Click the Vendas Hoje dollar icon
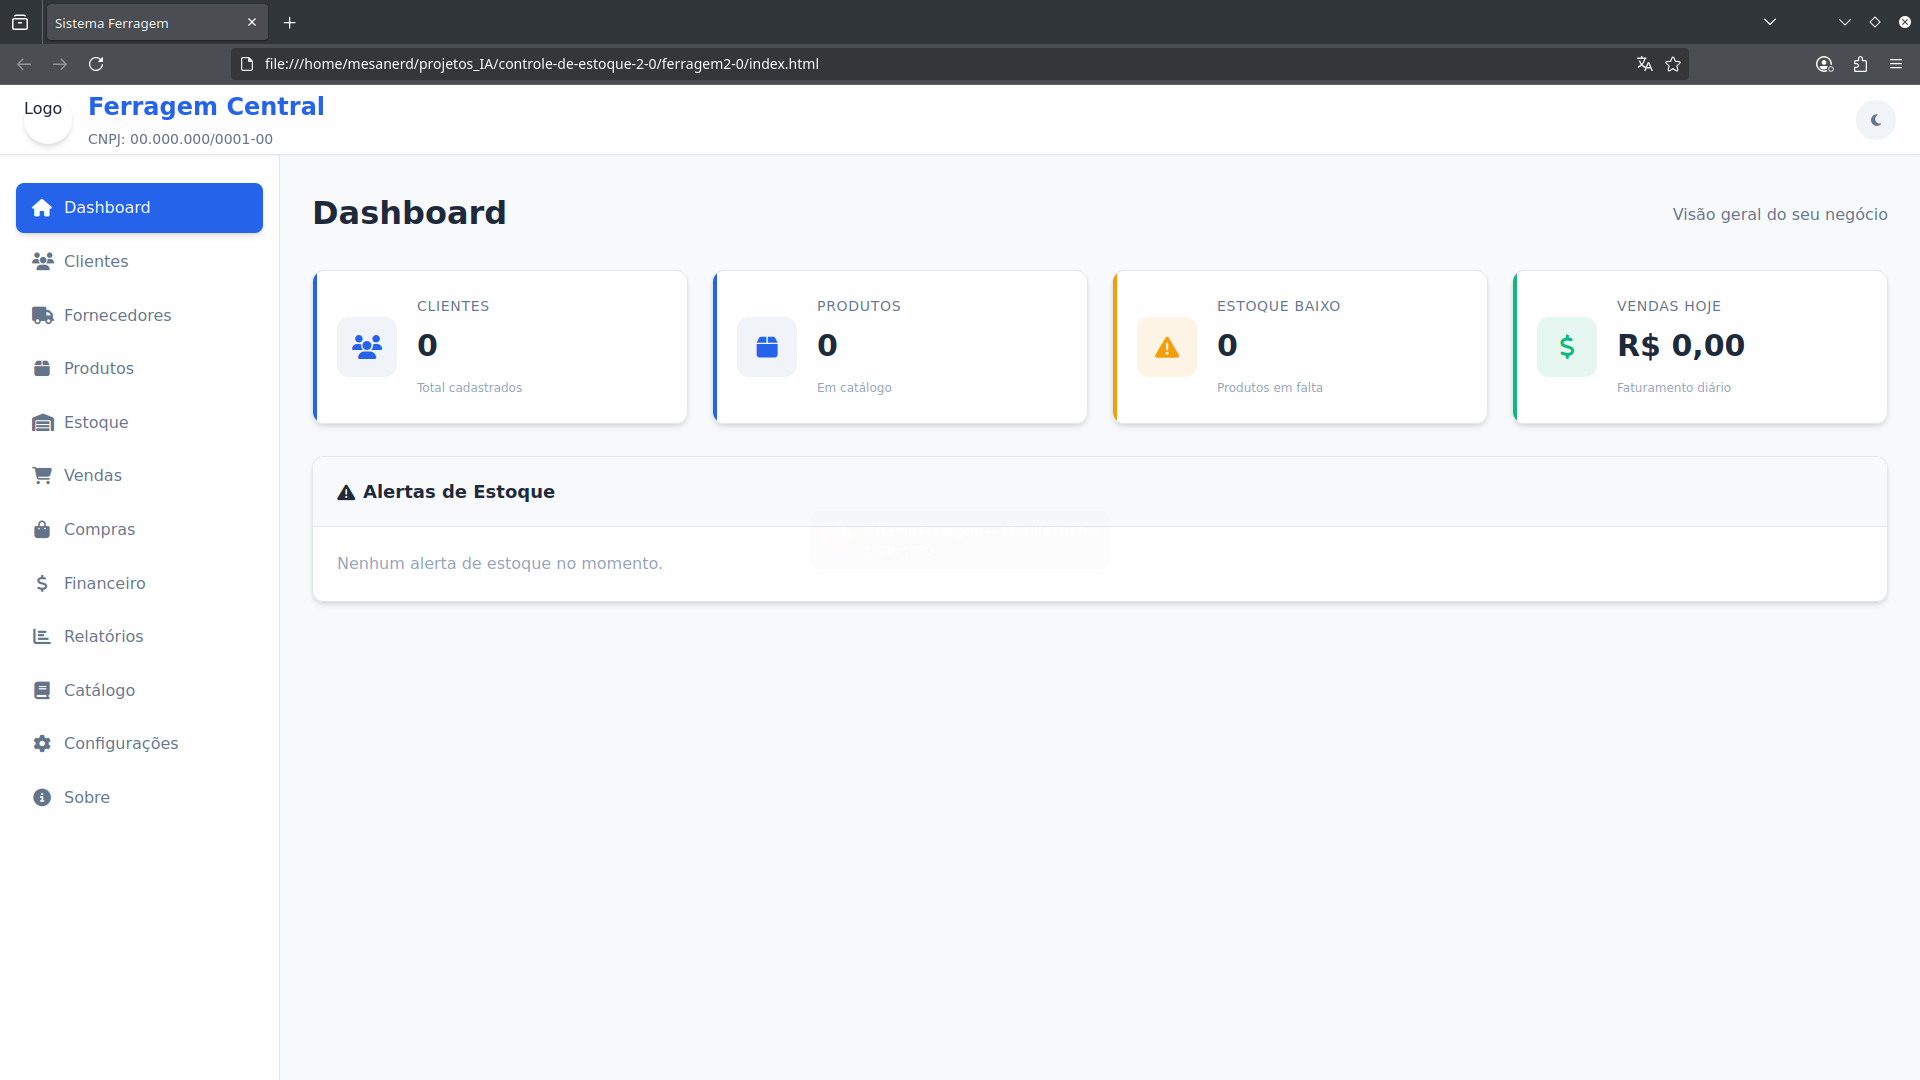 [1567, 347]
